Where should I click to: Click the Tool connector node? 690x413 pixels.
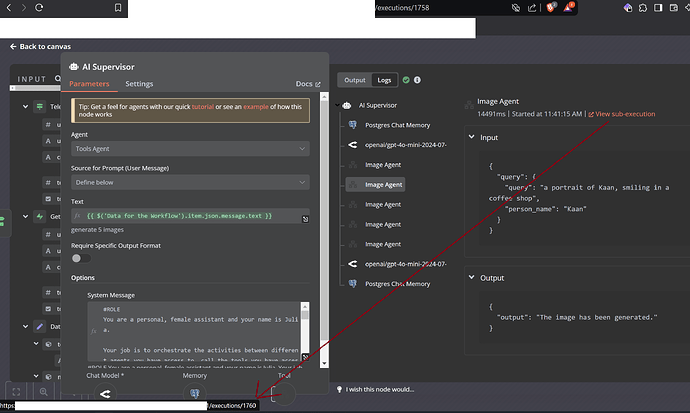pos(284,394)
